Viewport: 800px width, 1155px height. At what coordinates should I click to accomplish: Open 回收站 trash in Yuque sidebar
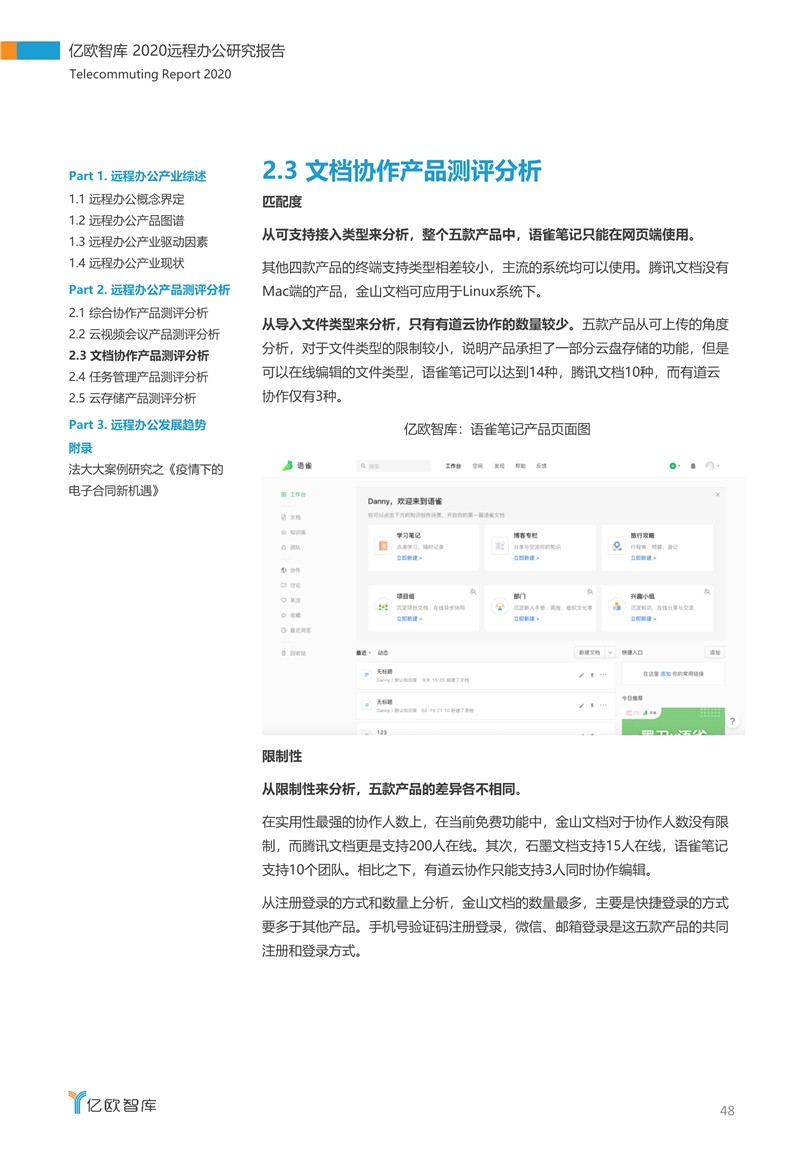coord(293,653)
